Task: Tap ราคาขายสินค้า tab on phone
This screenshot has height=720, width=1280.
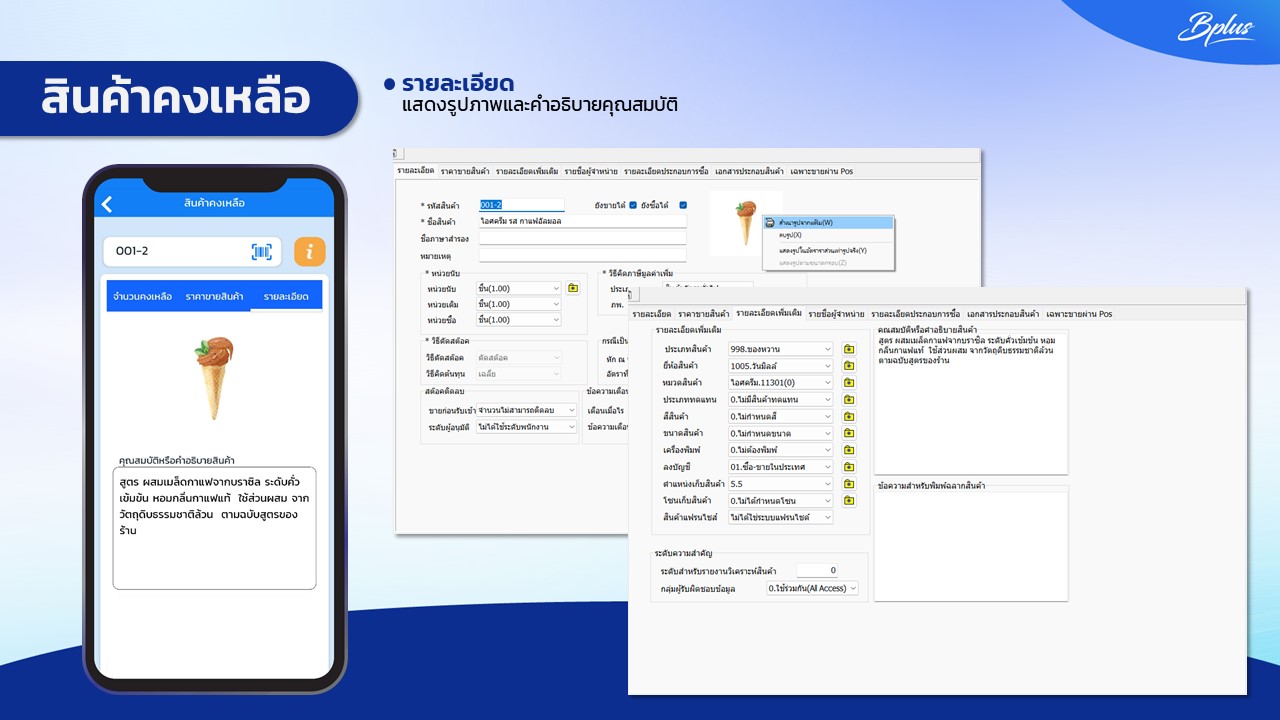Action: coord(214,297)
